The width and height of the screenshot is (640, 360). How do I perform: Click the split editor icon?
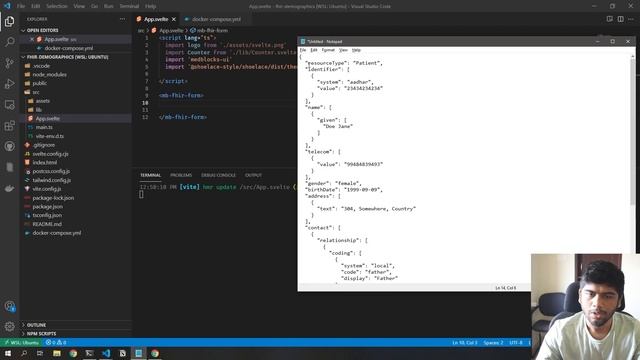click(x=620, y=19)
